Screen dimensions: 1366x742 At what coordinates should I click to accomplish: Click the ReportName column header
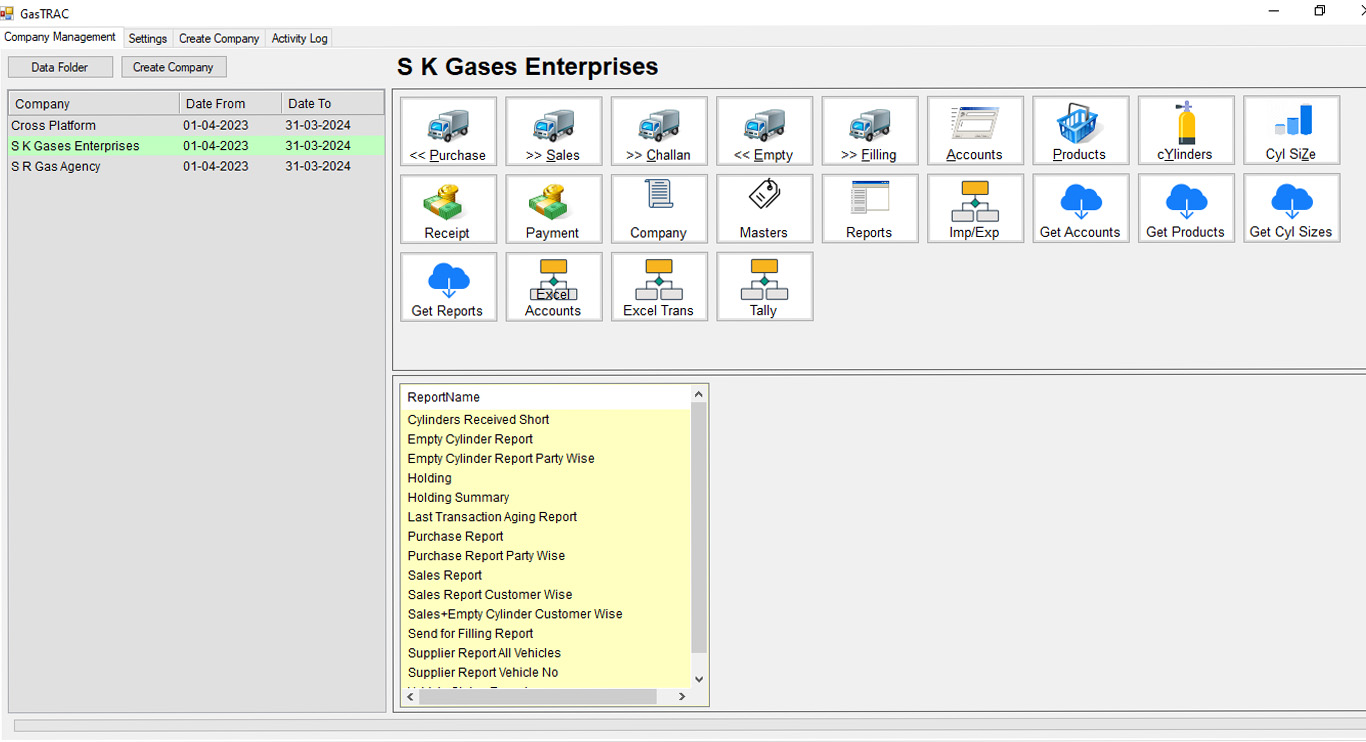coord(546,397)
